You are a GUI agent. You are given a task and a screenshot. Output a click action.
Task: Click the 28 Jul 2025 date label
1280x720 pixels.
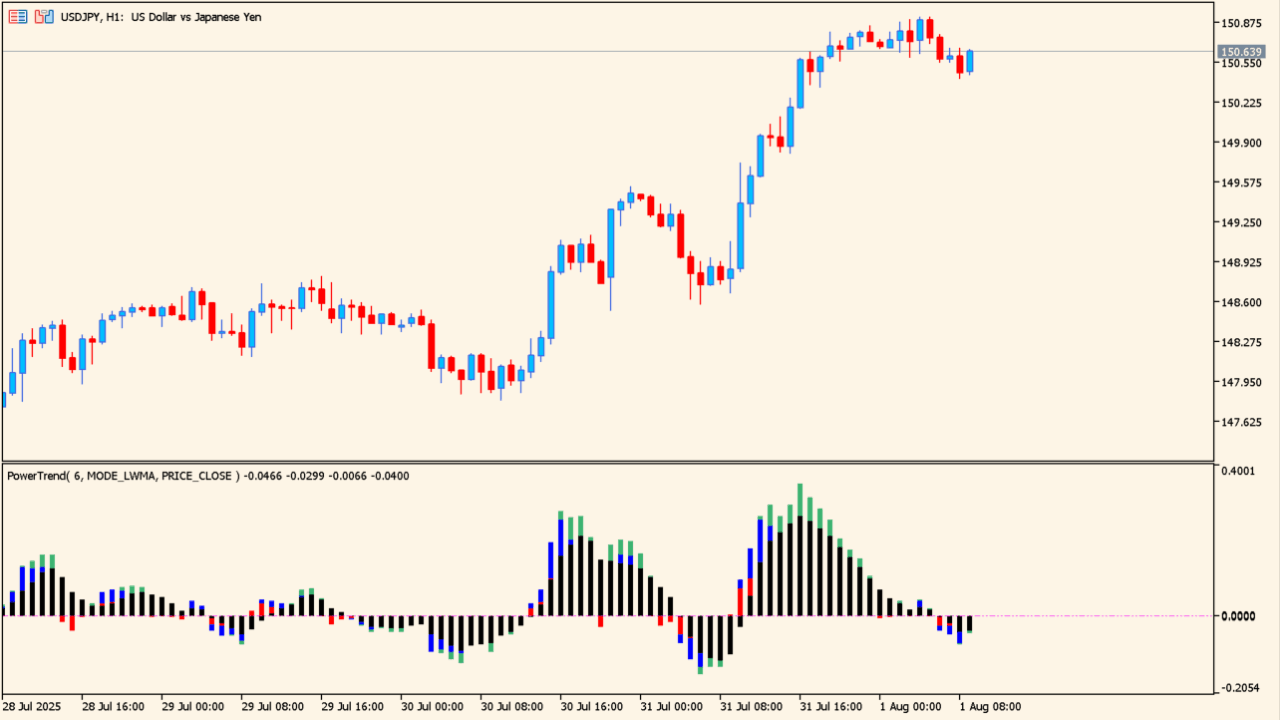32,706
